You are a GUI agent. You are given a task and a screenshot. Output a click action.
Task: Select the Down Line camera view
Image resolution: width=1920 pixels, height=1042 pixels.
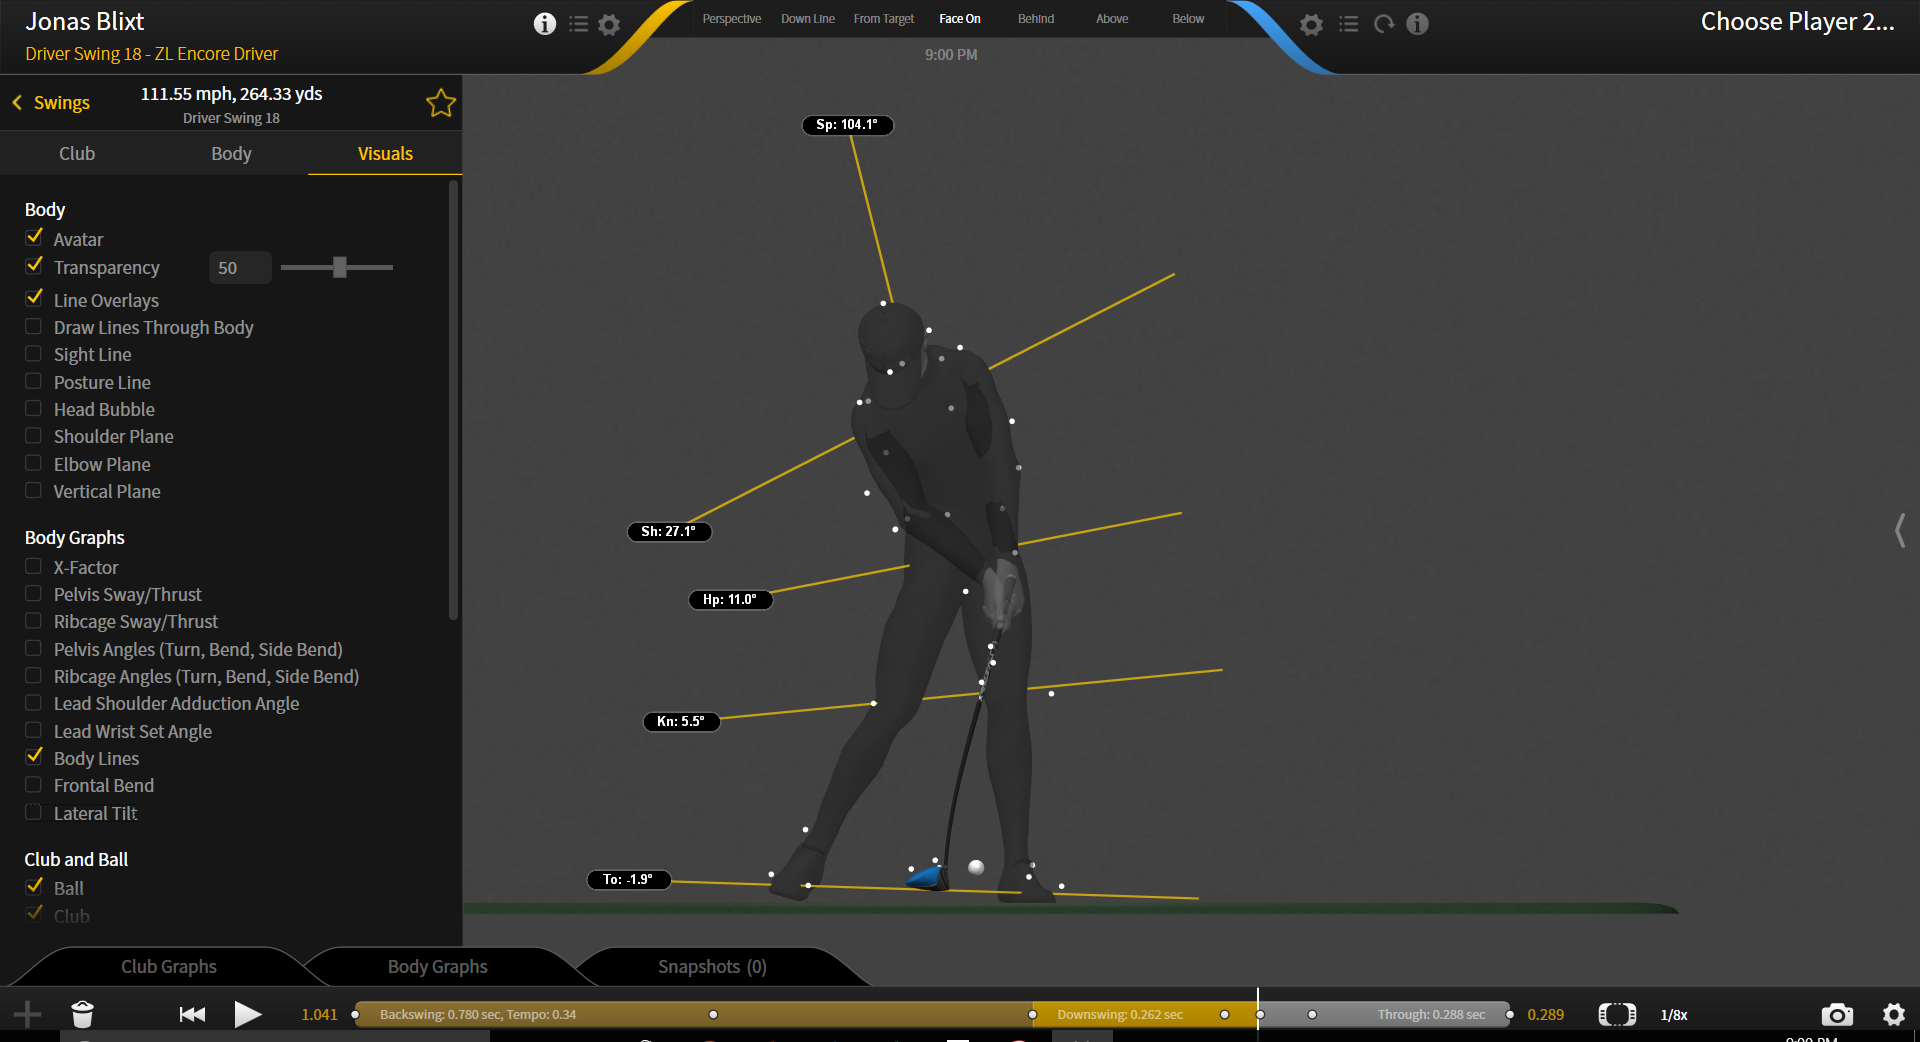pos(808,19)
